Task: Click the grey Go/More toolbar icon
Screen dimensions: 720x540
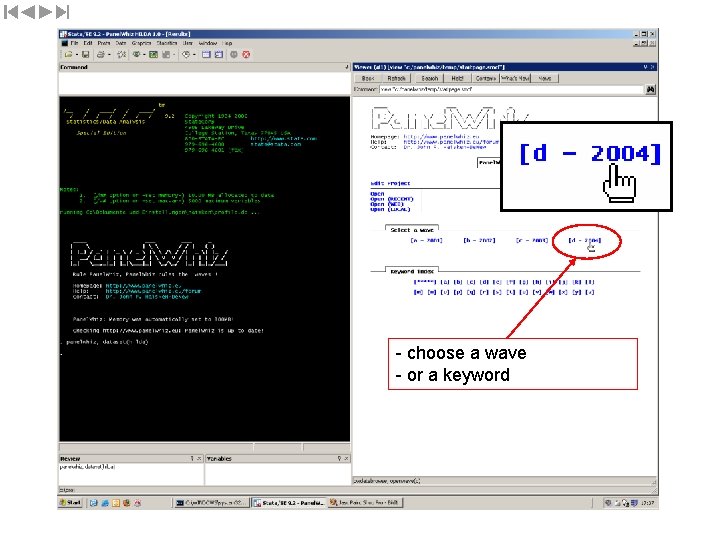Action: 234,55
